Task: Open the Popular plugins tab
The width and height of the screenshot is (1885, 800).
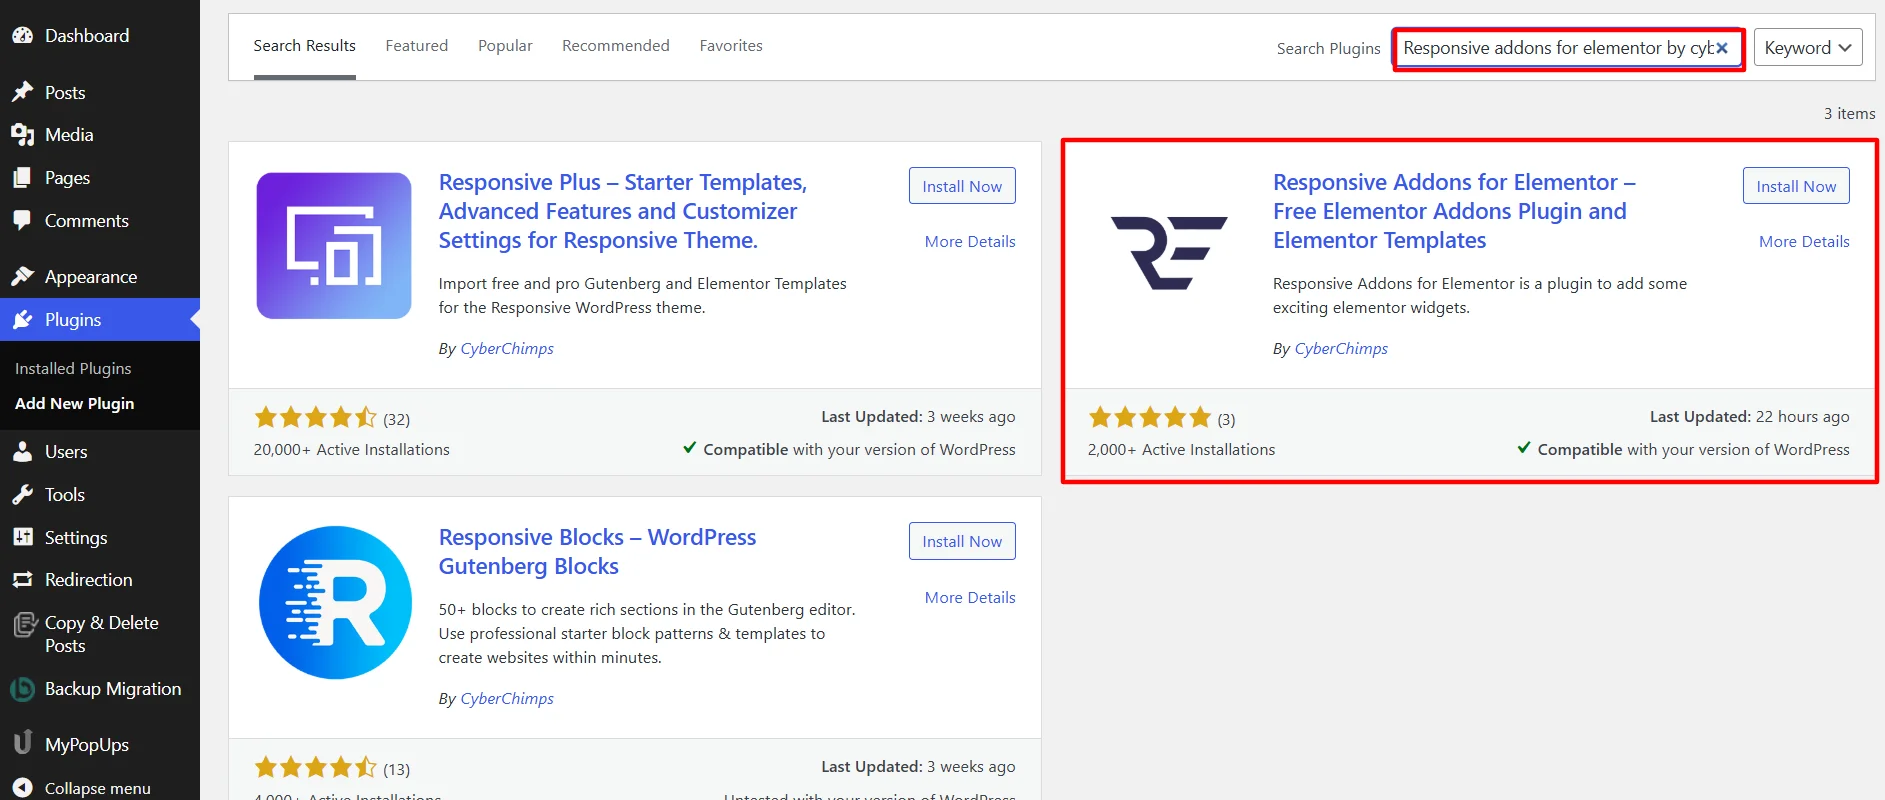Action: click(x=505, y=46)
